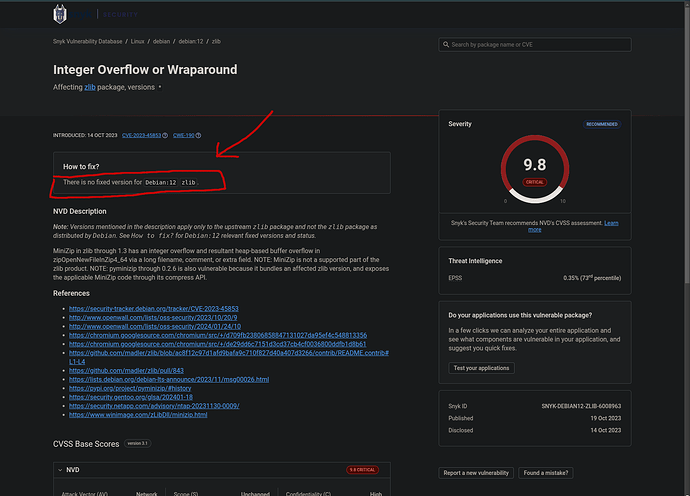Image resolution: width=690 pixels, height=496 pixels.
Task: Open the debian:12 breadcrumb link
Action: tap(191, 41)
